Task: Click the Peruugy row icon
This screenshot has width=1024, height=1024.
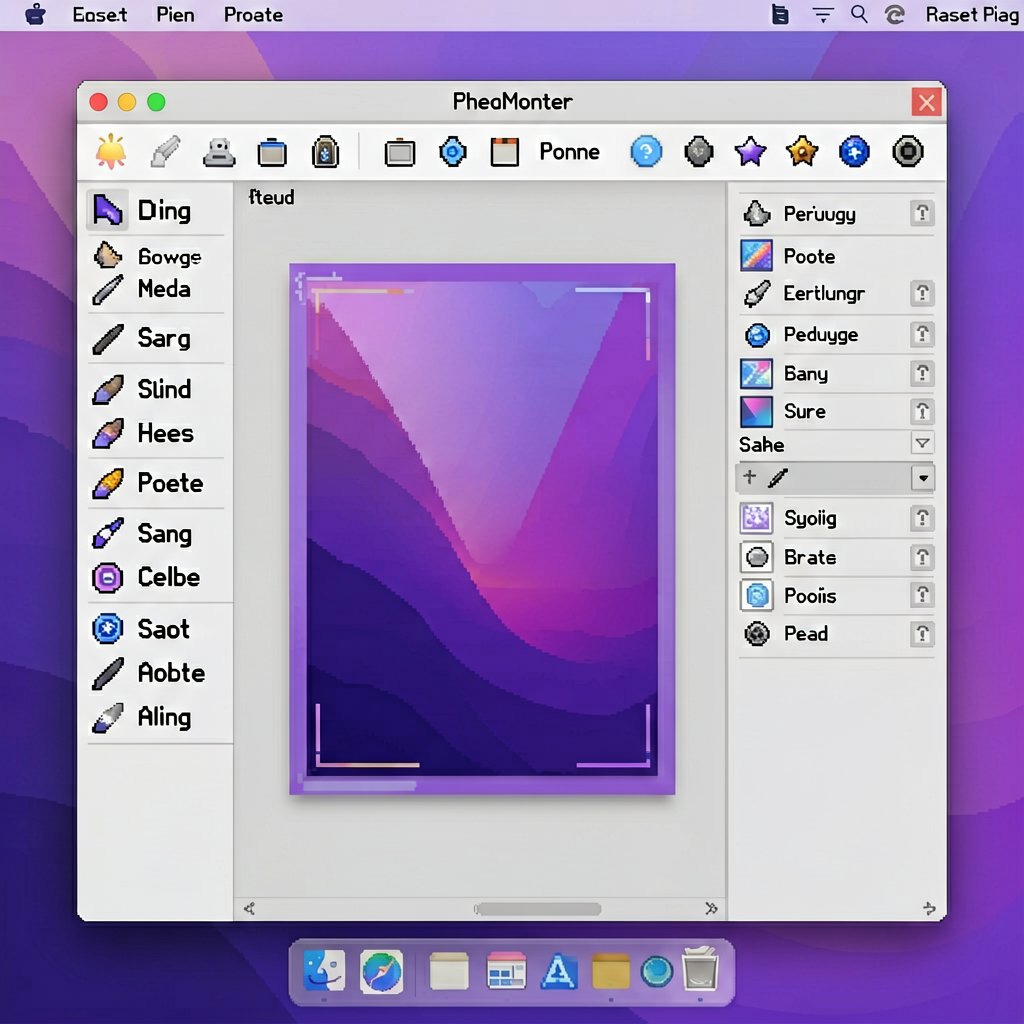Action: 756,214
